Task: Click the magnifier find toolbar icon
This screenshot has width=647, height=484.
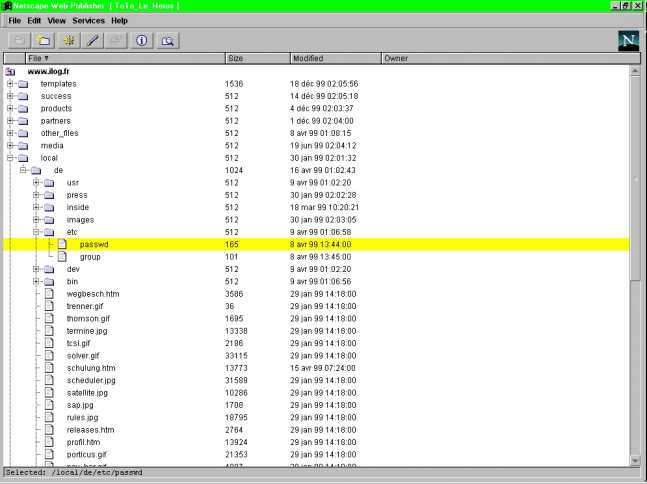Action: pos(167,40)
